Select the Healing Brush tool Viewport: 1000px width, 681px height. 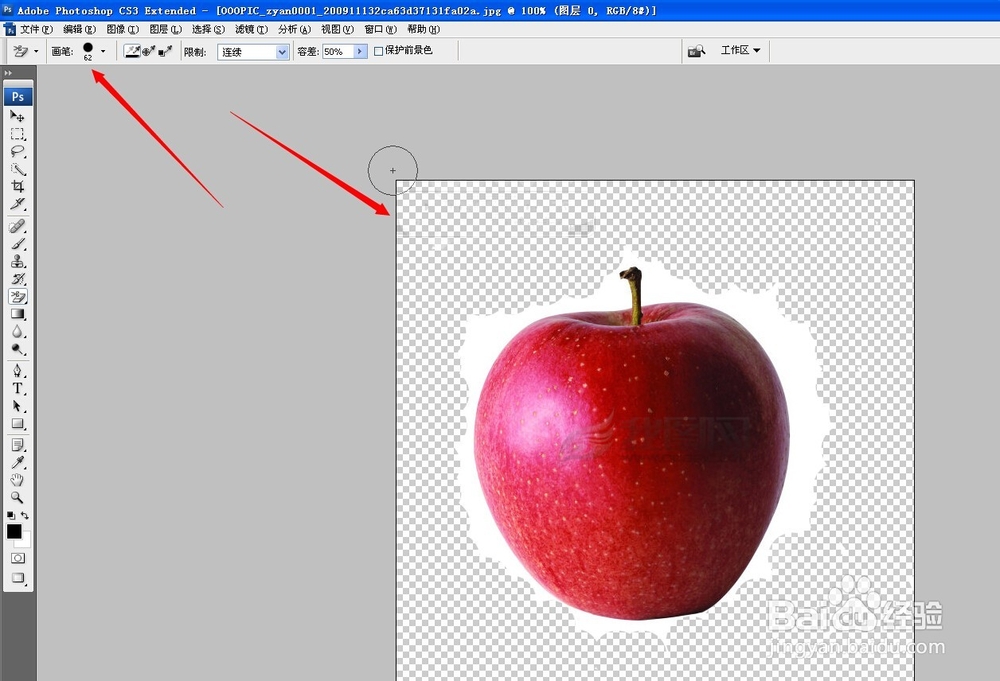[17, 226]
